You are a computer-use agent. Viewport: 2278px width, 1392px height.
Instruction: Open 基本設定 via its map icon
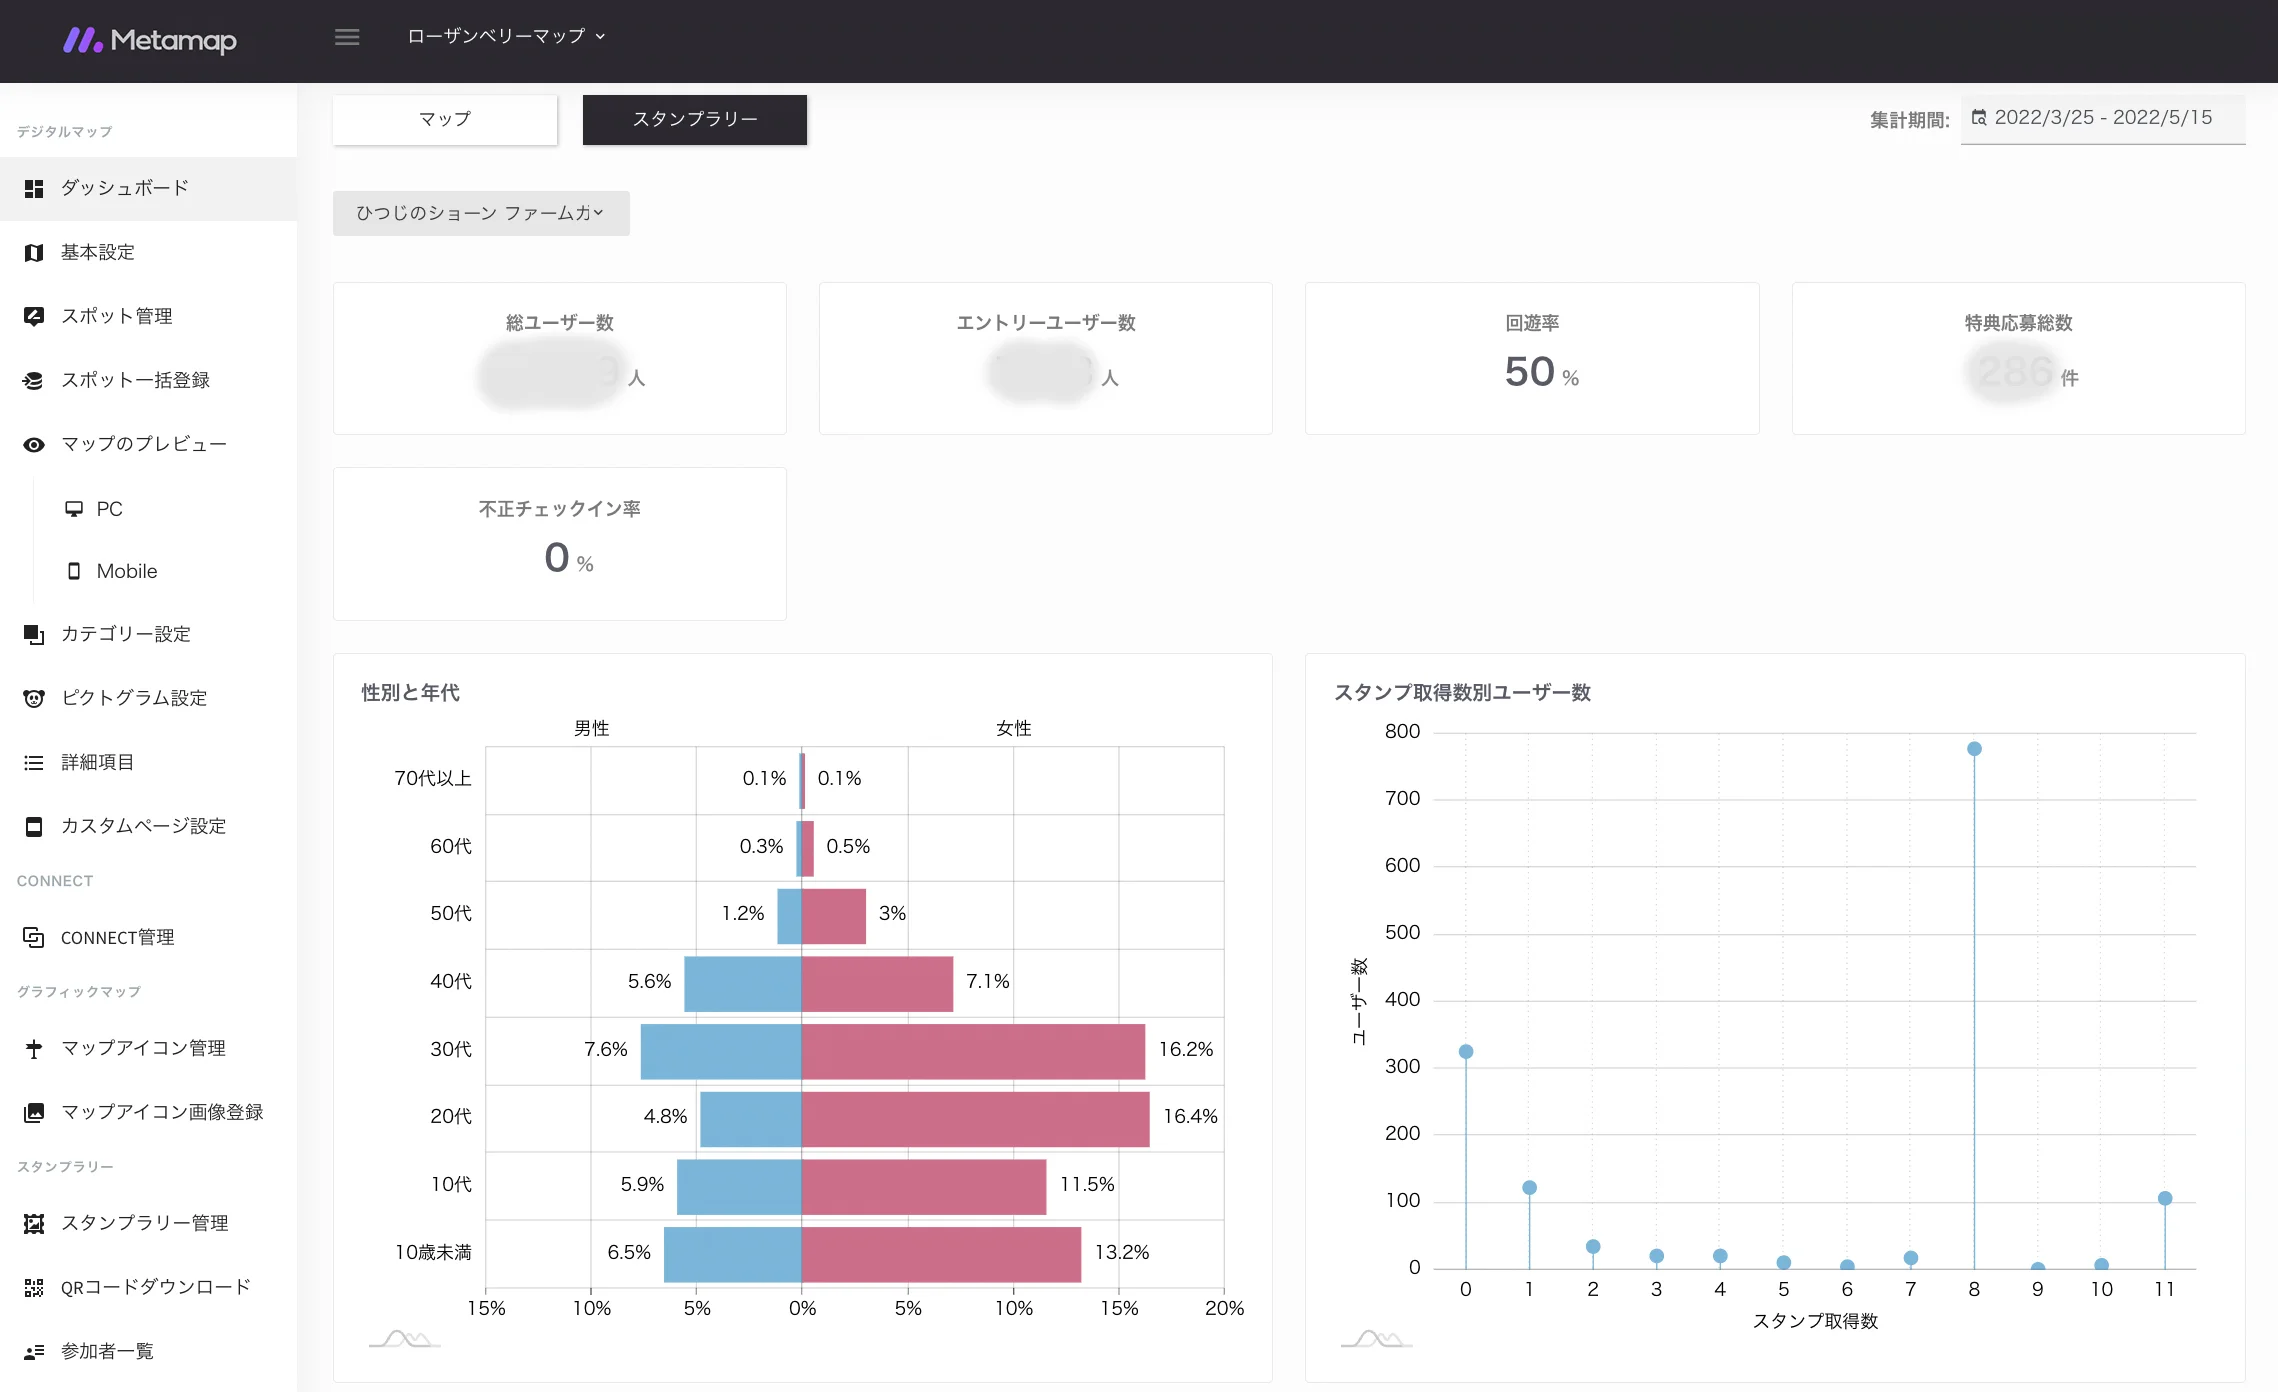tap(34, 252)
